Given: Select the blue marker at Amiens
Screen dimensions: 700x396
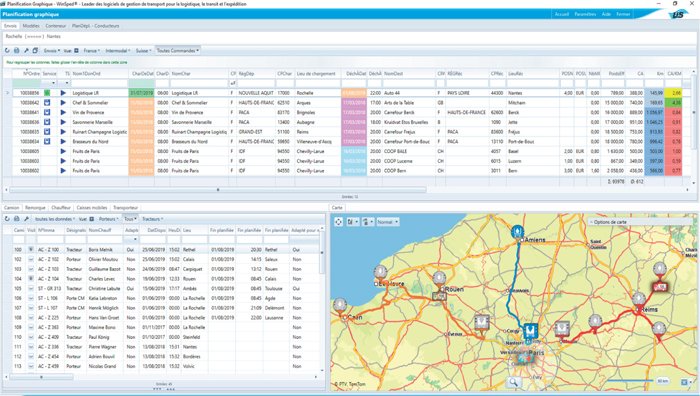Looking at the screenshot, I should tap(517, 232).
